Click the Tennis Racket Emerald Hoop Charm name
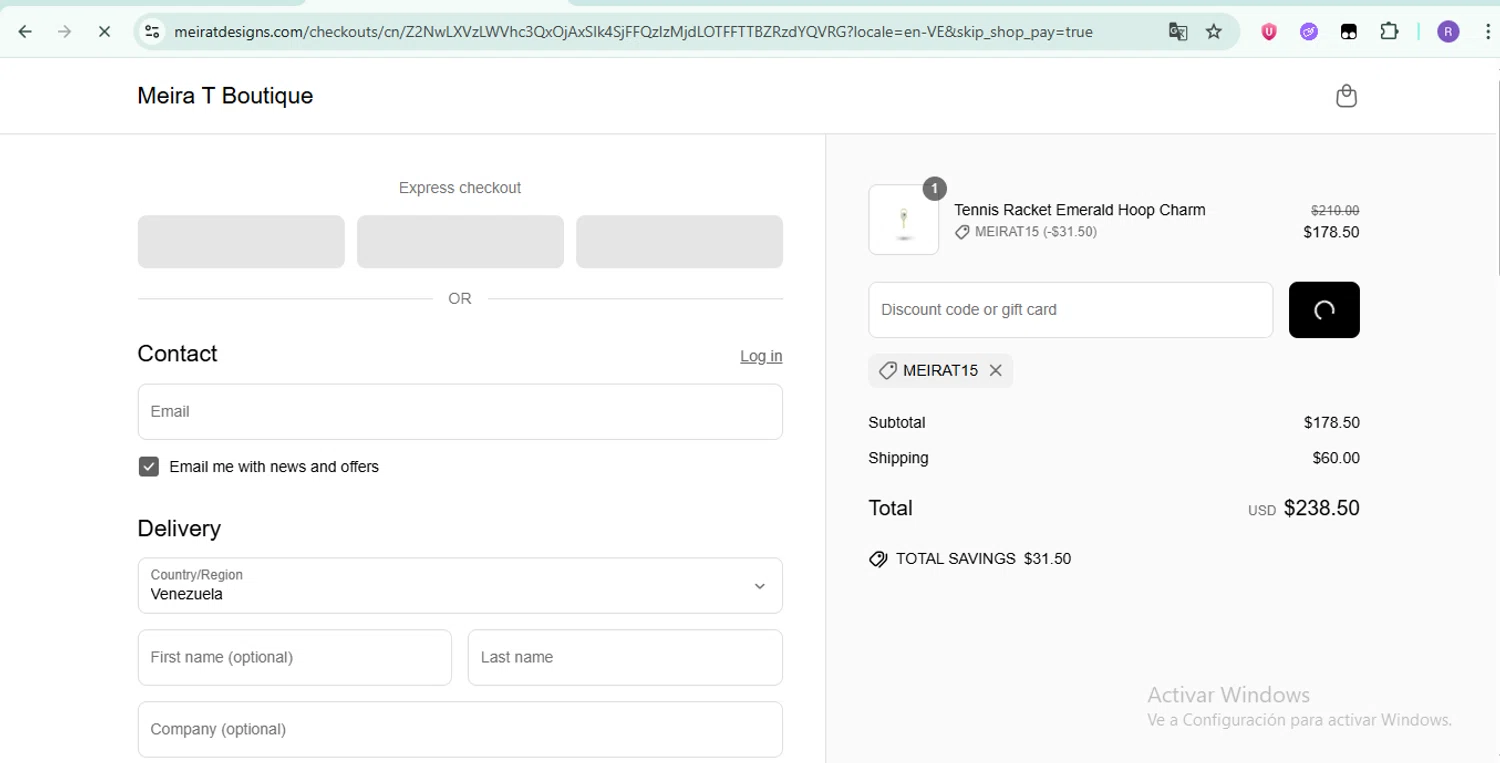 pos(1079,210)
